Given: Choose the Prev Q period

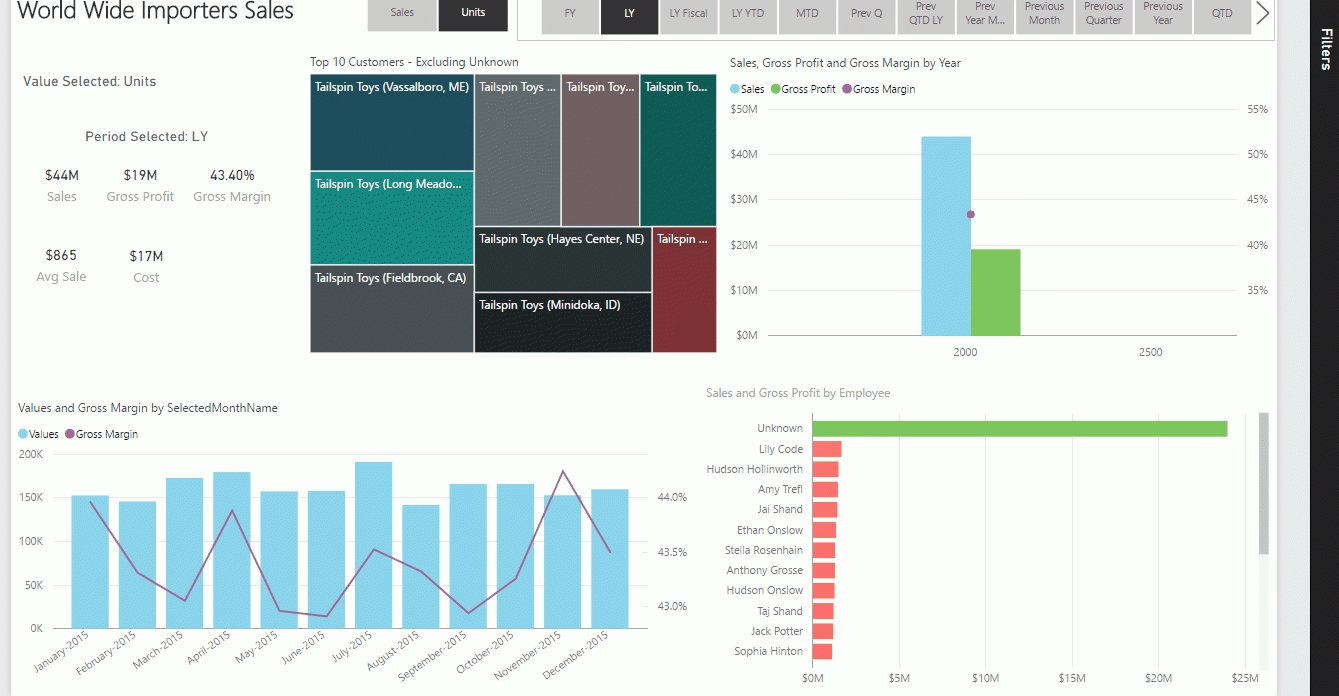Looking at the screenshot, I should click(867, 15).
